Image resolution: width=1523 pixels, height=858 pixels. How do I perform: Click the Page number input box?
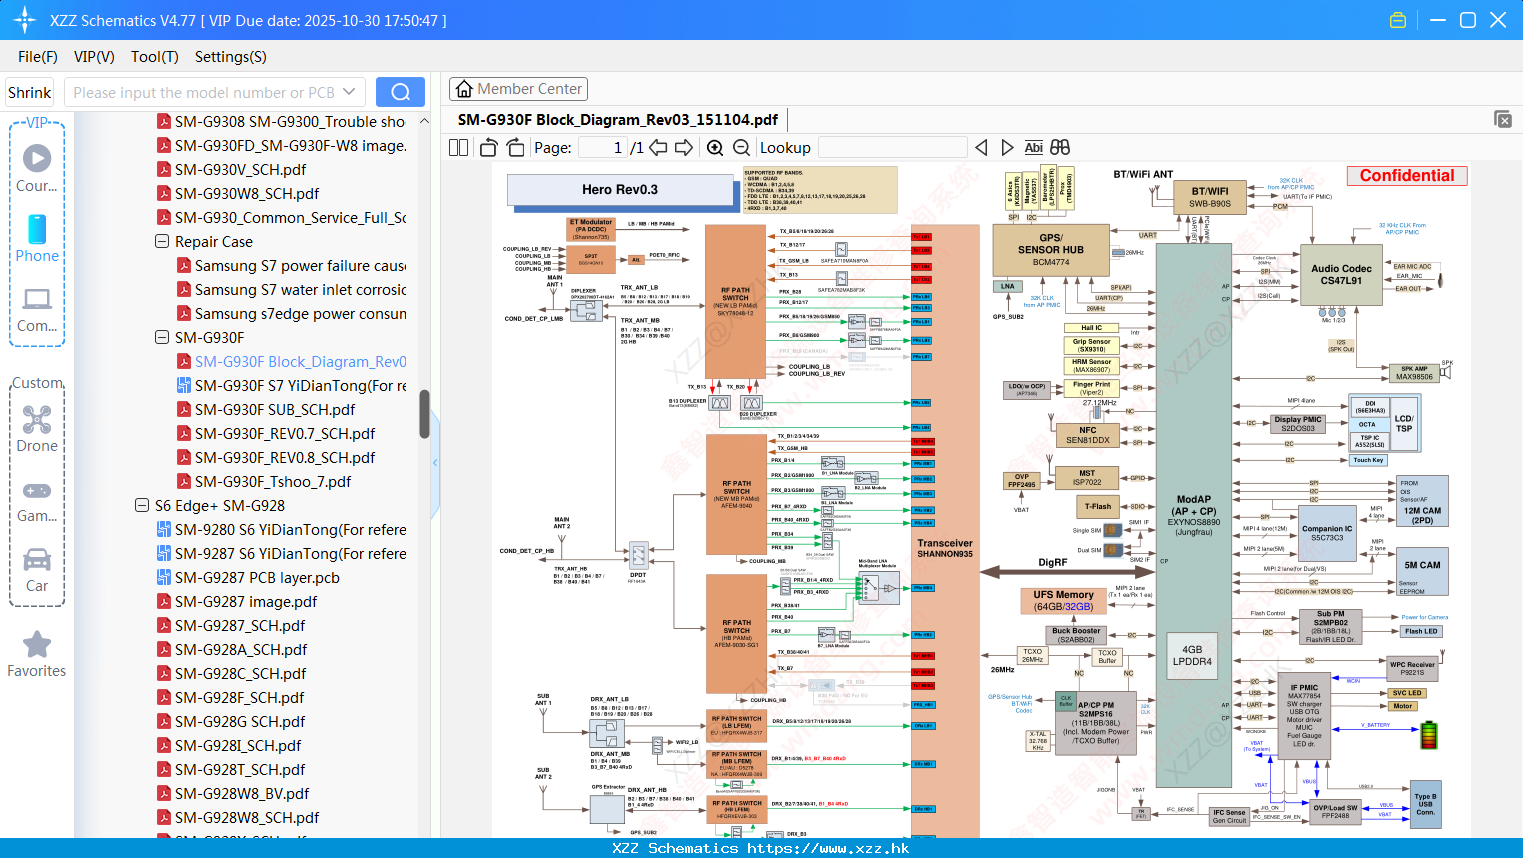pyautogui.click(x=601, y=147)
